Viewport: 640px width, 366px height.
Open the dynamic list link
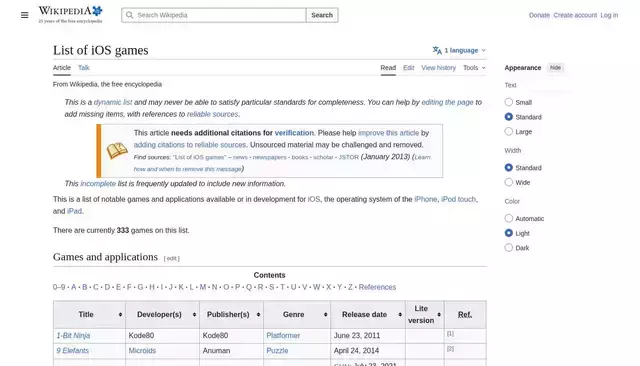pos(113,102)
